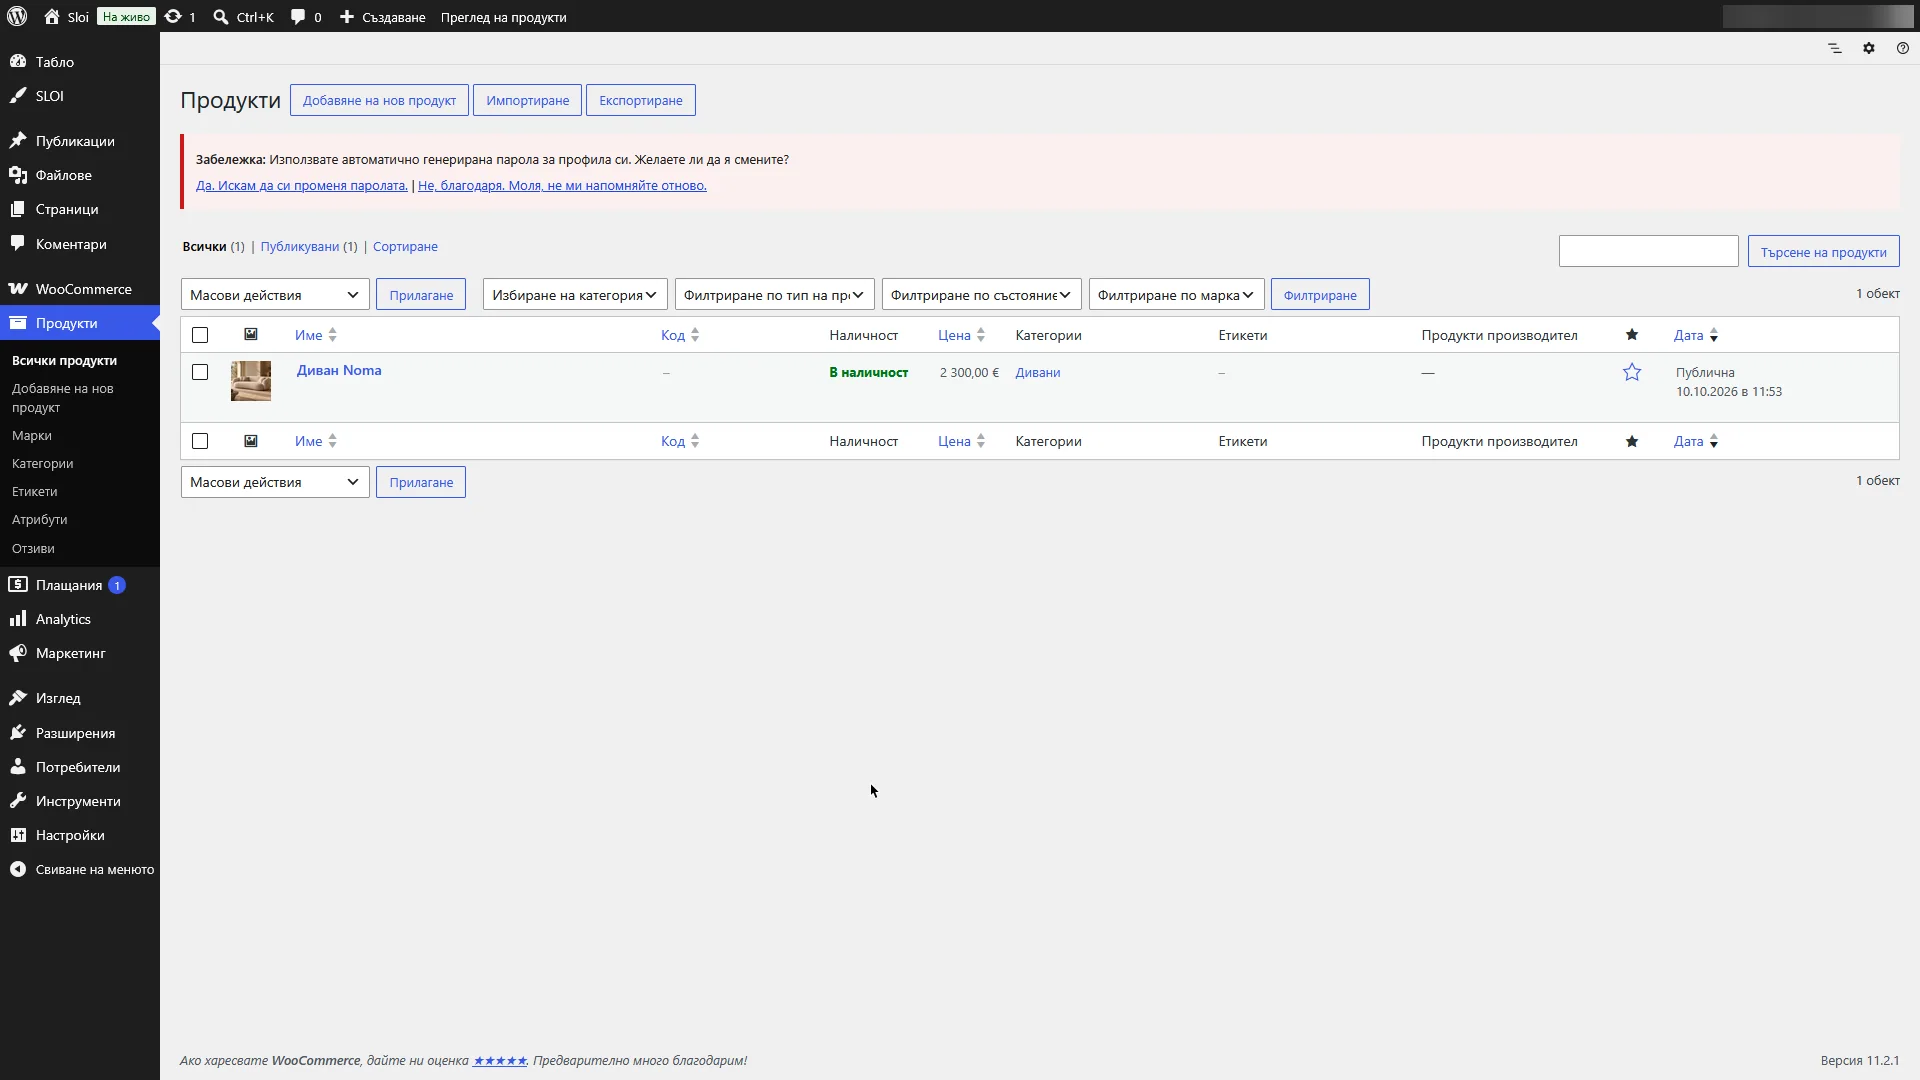The height and width of the screenshot is (1080, 1920).
Task: Go to Категории in products submenu
Action: (x=42, y=463)
